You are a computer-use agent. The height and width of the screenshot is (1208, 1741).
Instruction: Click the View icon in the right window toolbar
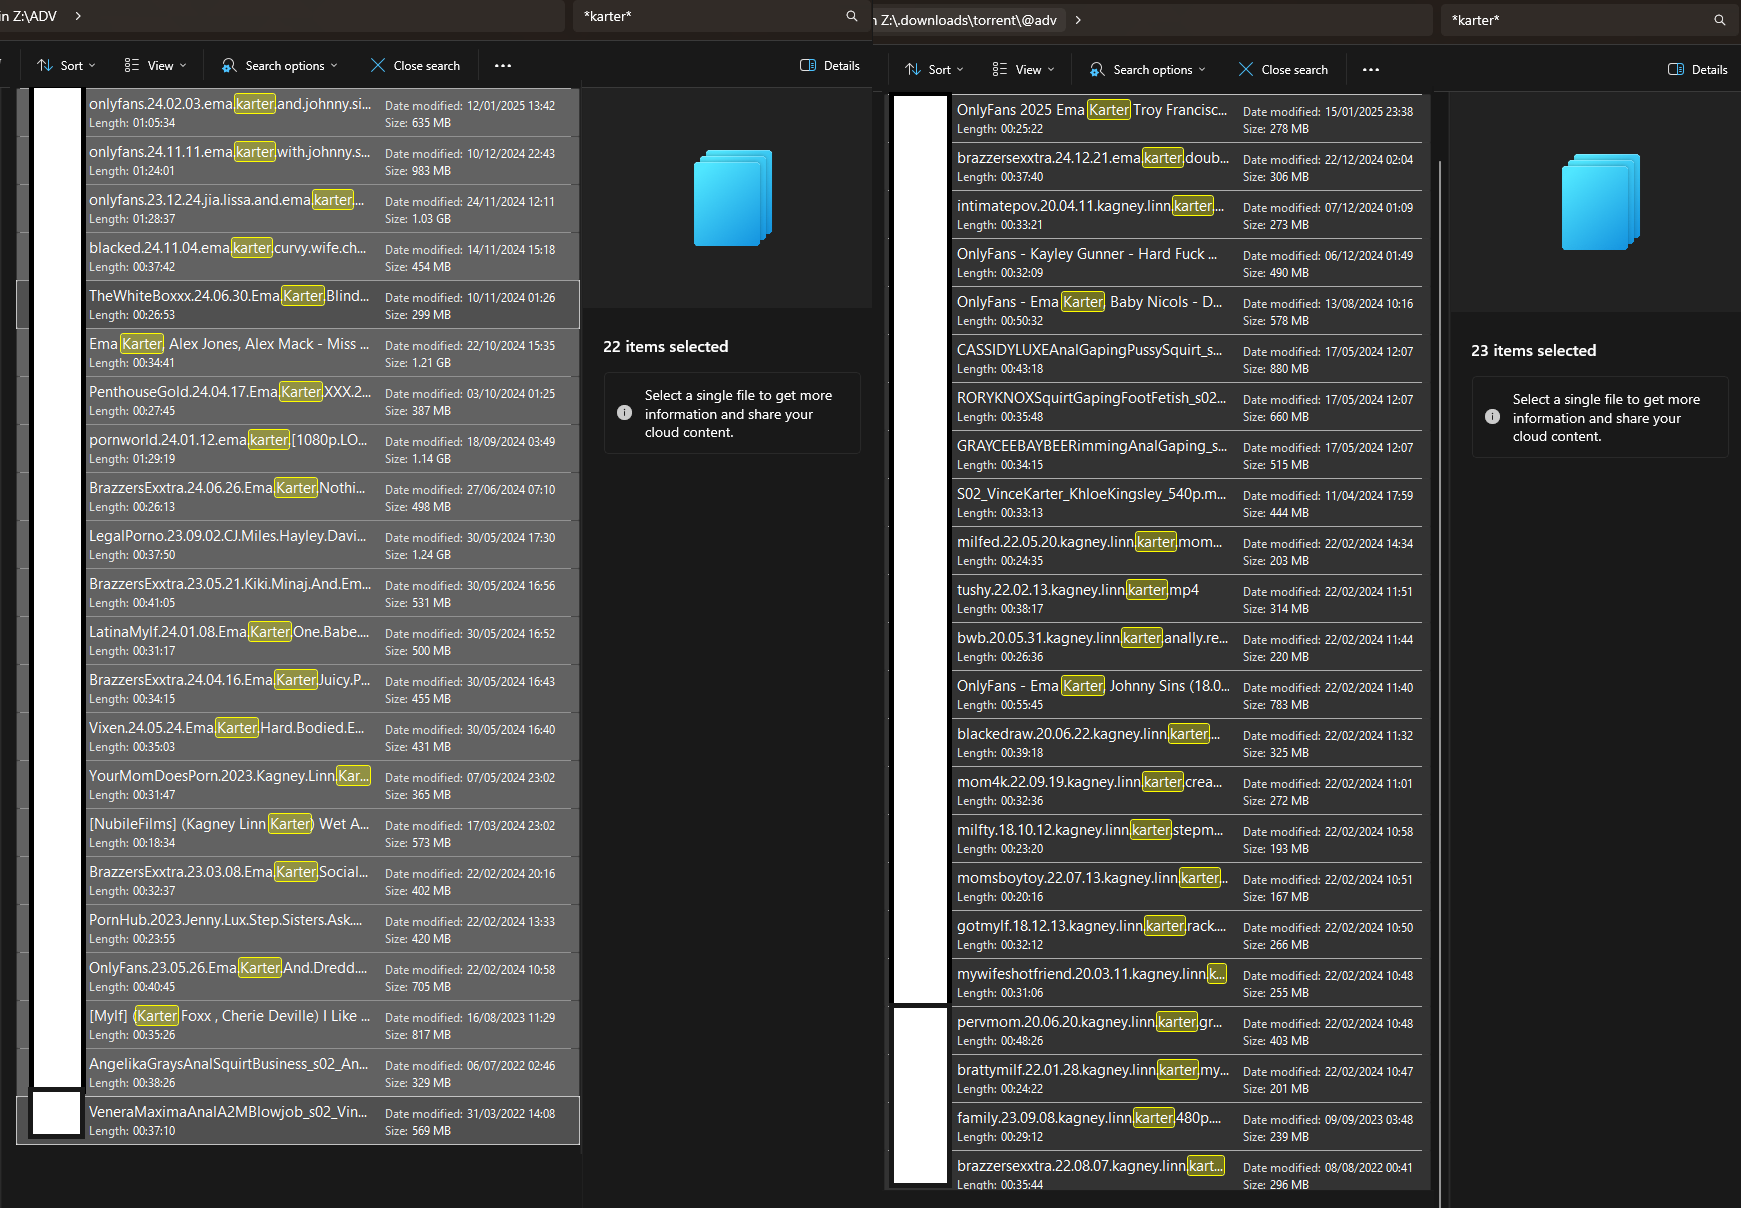pyautogui.click(x=998, y=69)
